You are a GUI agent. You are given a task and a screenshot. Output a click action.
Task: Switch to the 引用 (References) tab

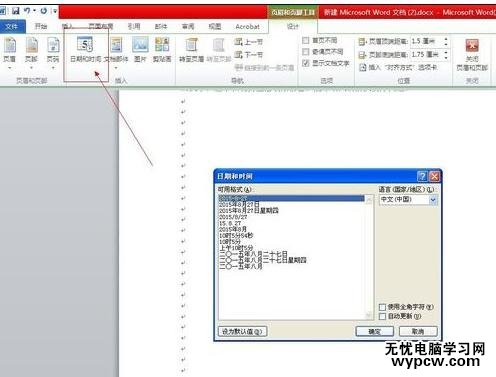pos(134,26)
